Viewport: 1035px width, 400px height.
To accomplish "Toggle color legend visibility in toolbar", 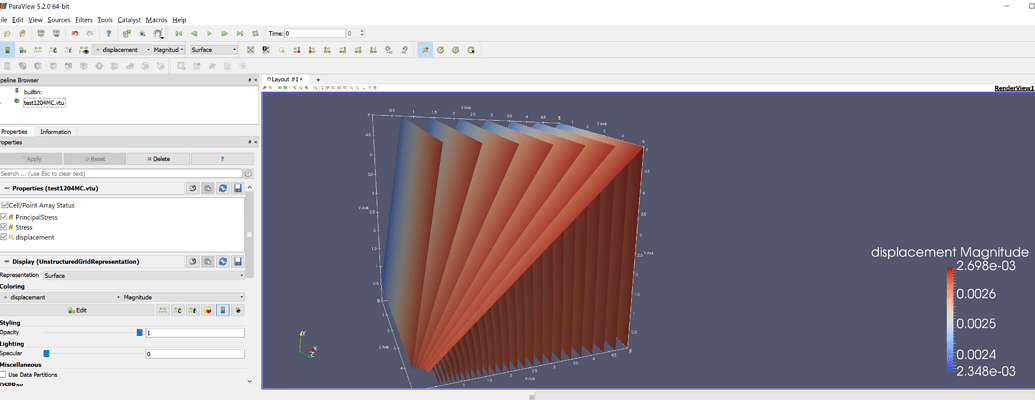I will coord(7,50).
